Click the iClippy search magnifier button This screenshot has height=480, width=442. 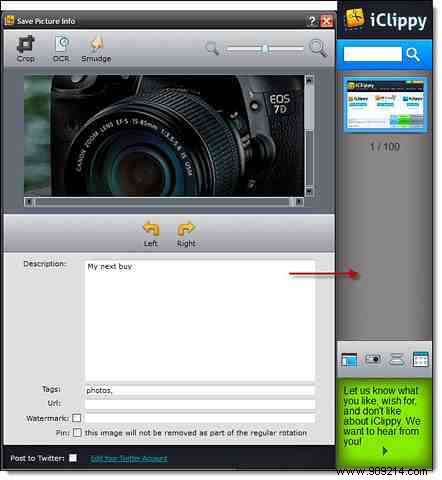(413, 55)
